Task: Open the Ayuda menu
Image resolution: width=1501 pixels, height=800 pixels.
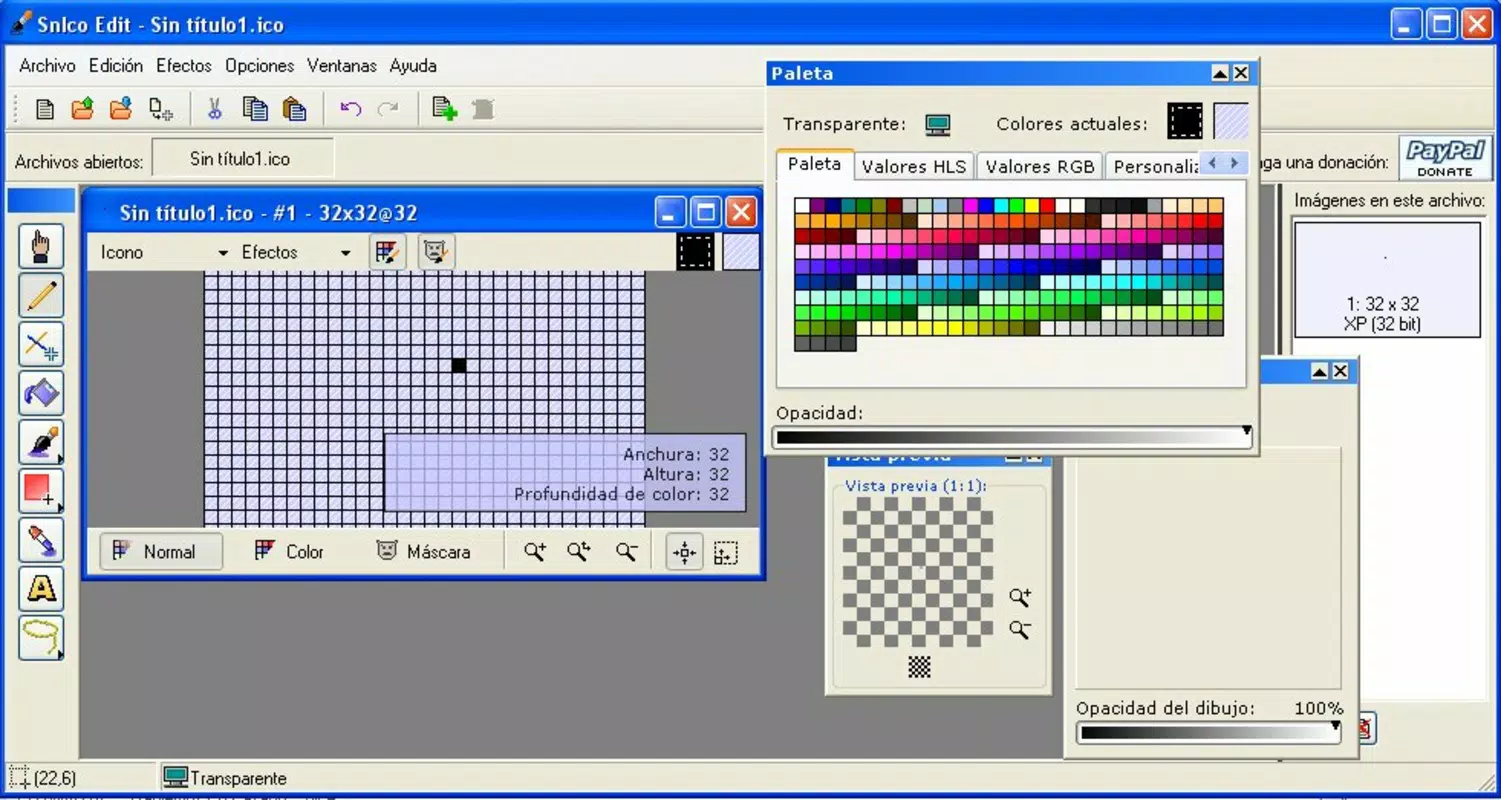Action: point(413,66)
